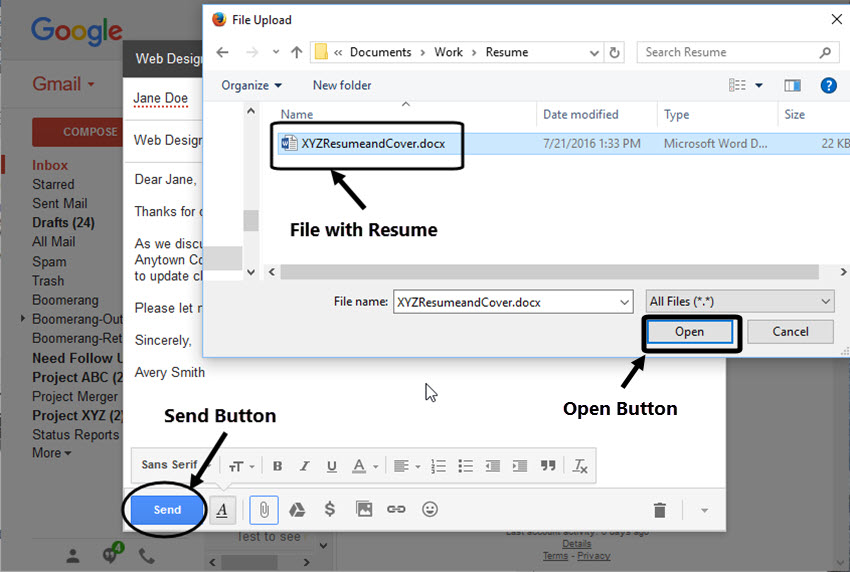Click the Open button

[690, 332]
